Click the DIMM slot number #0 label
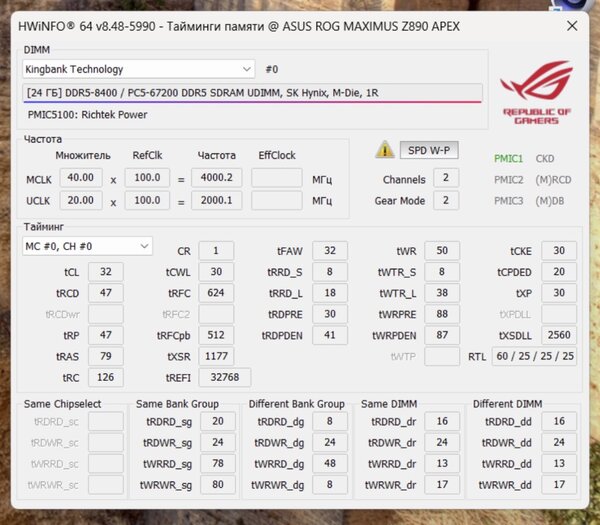 tap(272, 69)
